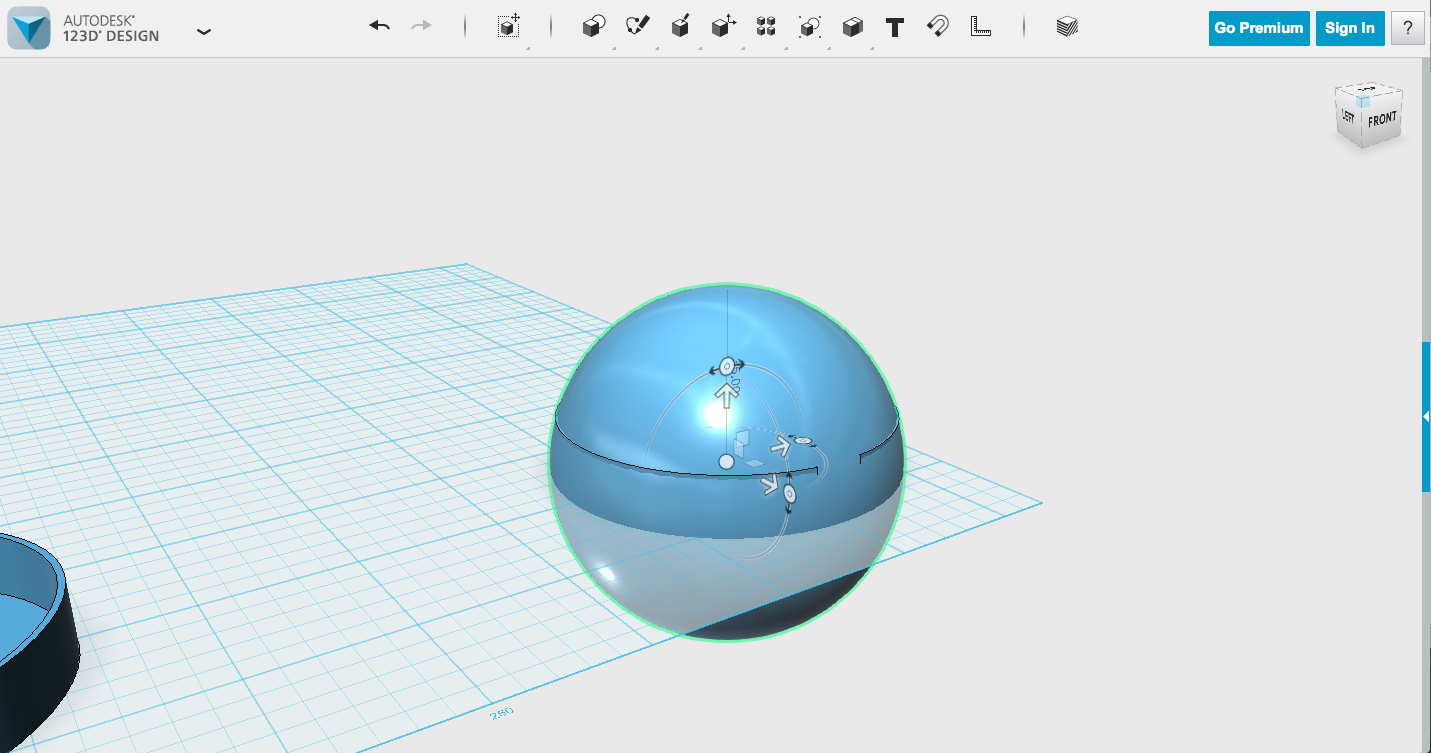Select the Modify tool
Viewport: 1431px width, 753px height.
click(x=723, y=27)
